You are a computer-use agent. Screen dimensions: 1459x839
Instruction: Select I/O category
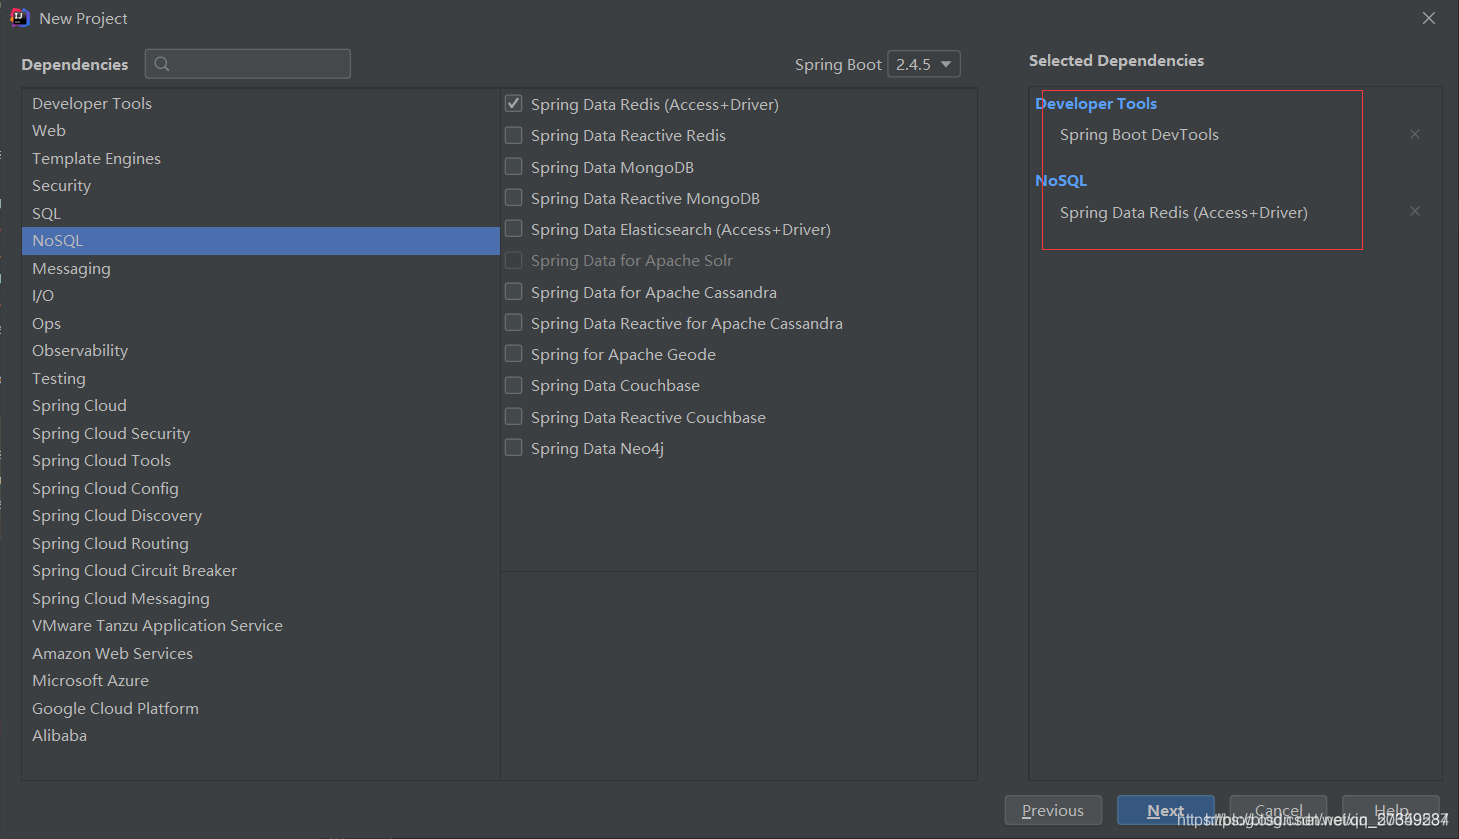[260, 295]
